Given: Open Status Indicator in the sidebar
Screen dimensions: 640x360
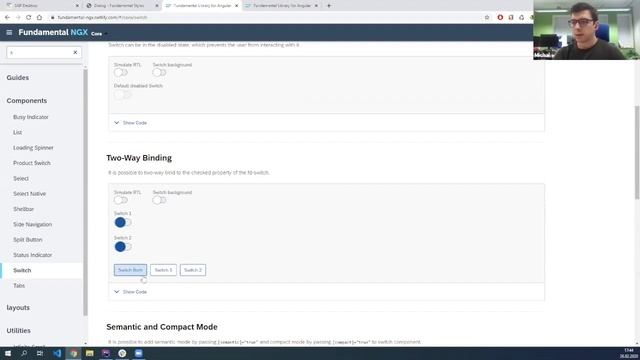Looking at the screenshot, I should (x=33, y=255).
